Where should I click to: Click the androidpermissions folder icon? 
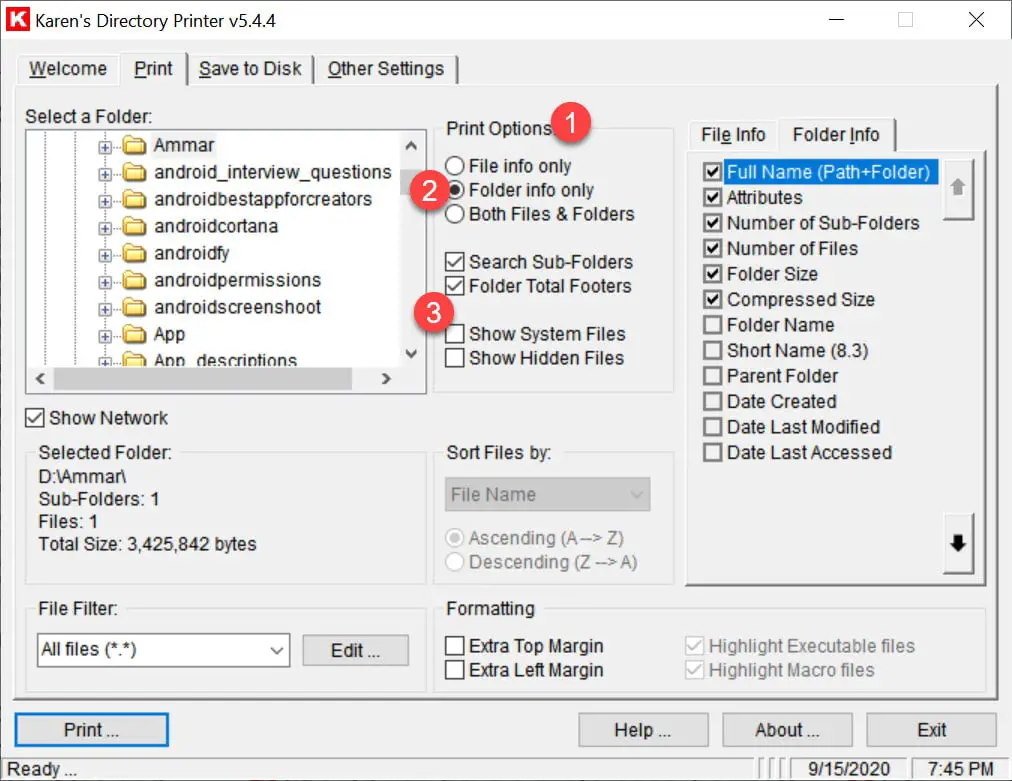coord(134,281)
